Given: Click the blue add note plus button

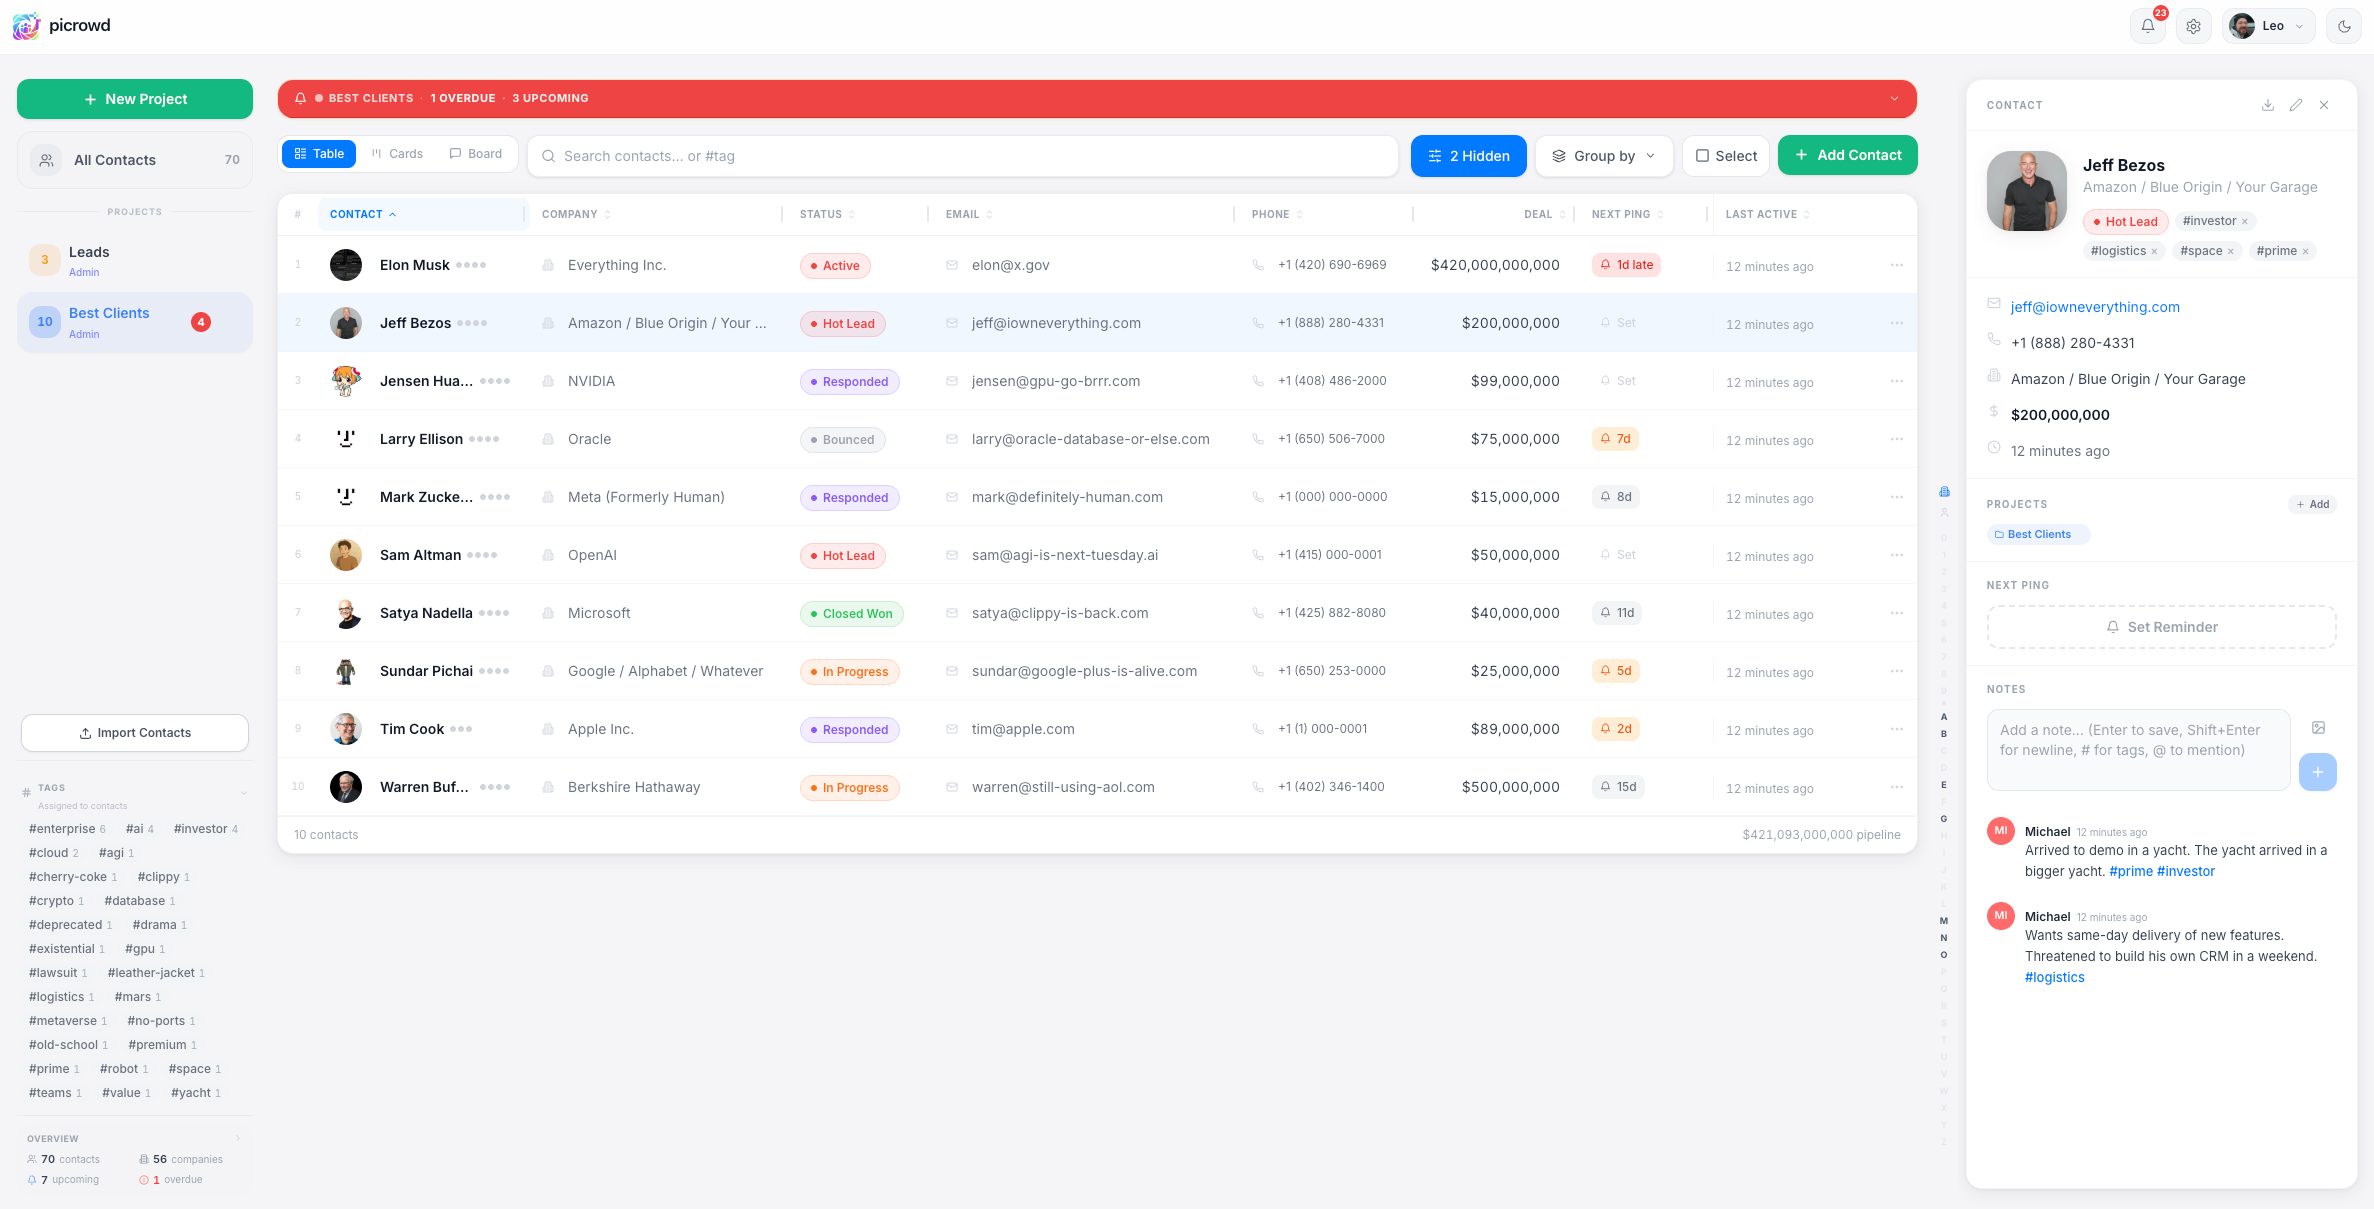Looking at the screenshot, I should click(x=2317, y=772).
